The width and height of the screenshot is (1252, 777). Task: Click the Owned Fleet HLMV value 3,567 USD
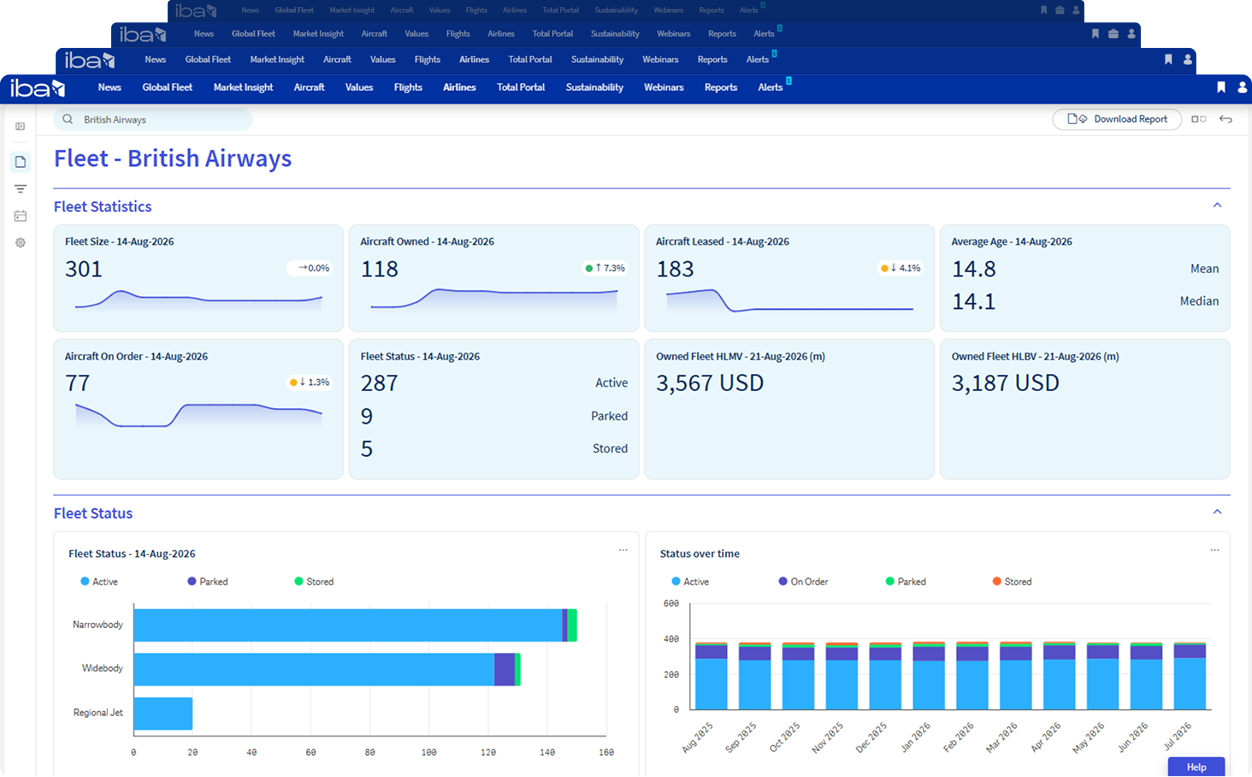[x=710, y=383]
